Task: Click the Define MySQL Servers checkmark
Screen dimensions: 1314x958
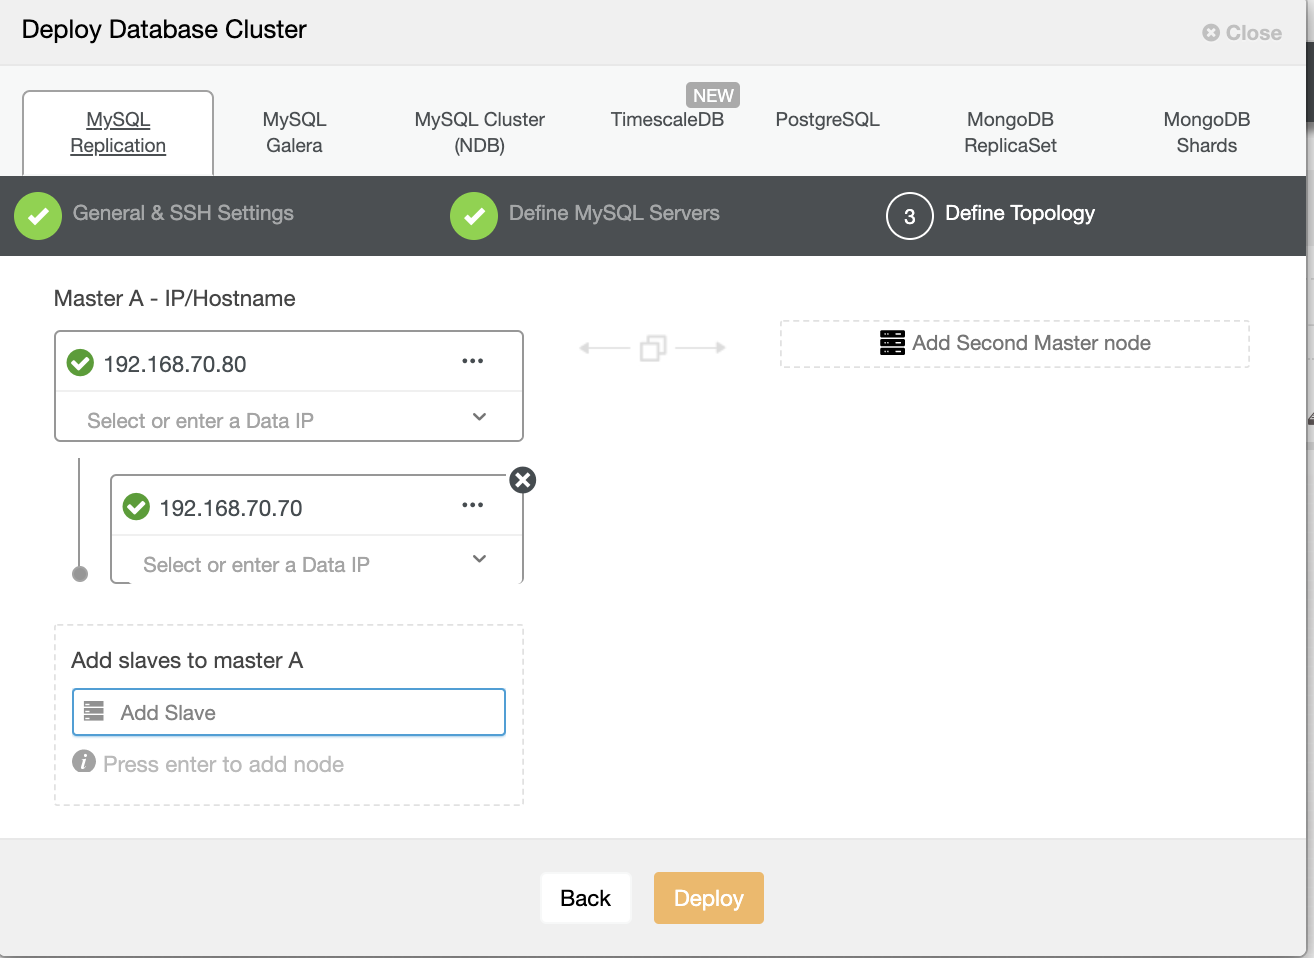Action: [x=474, y=216]
